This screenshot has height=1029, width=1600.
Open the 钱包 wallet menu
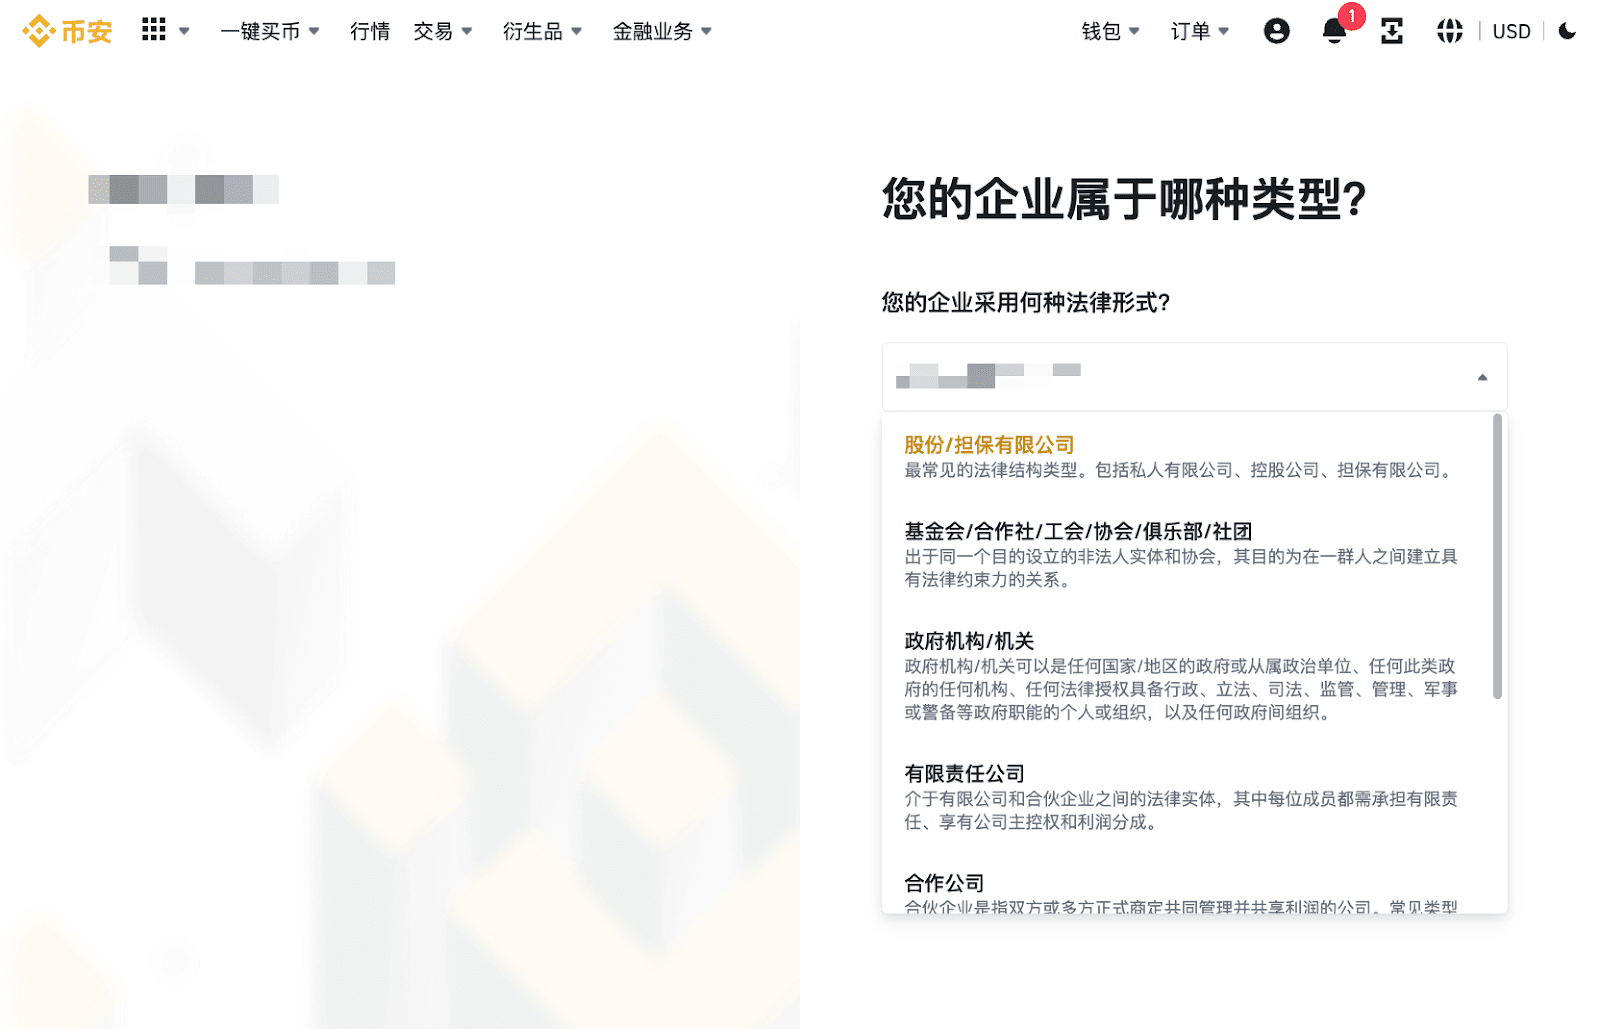tap(1110, 32)
